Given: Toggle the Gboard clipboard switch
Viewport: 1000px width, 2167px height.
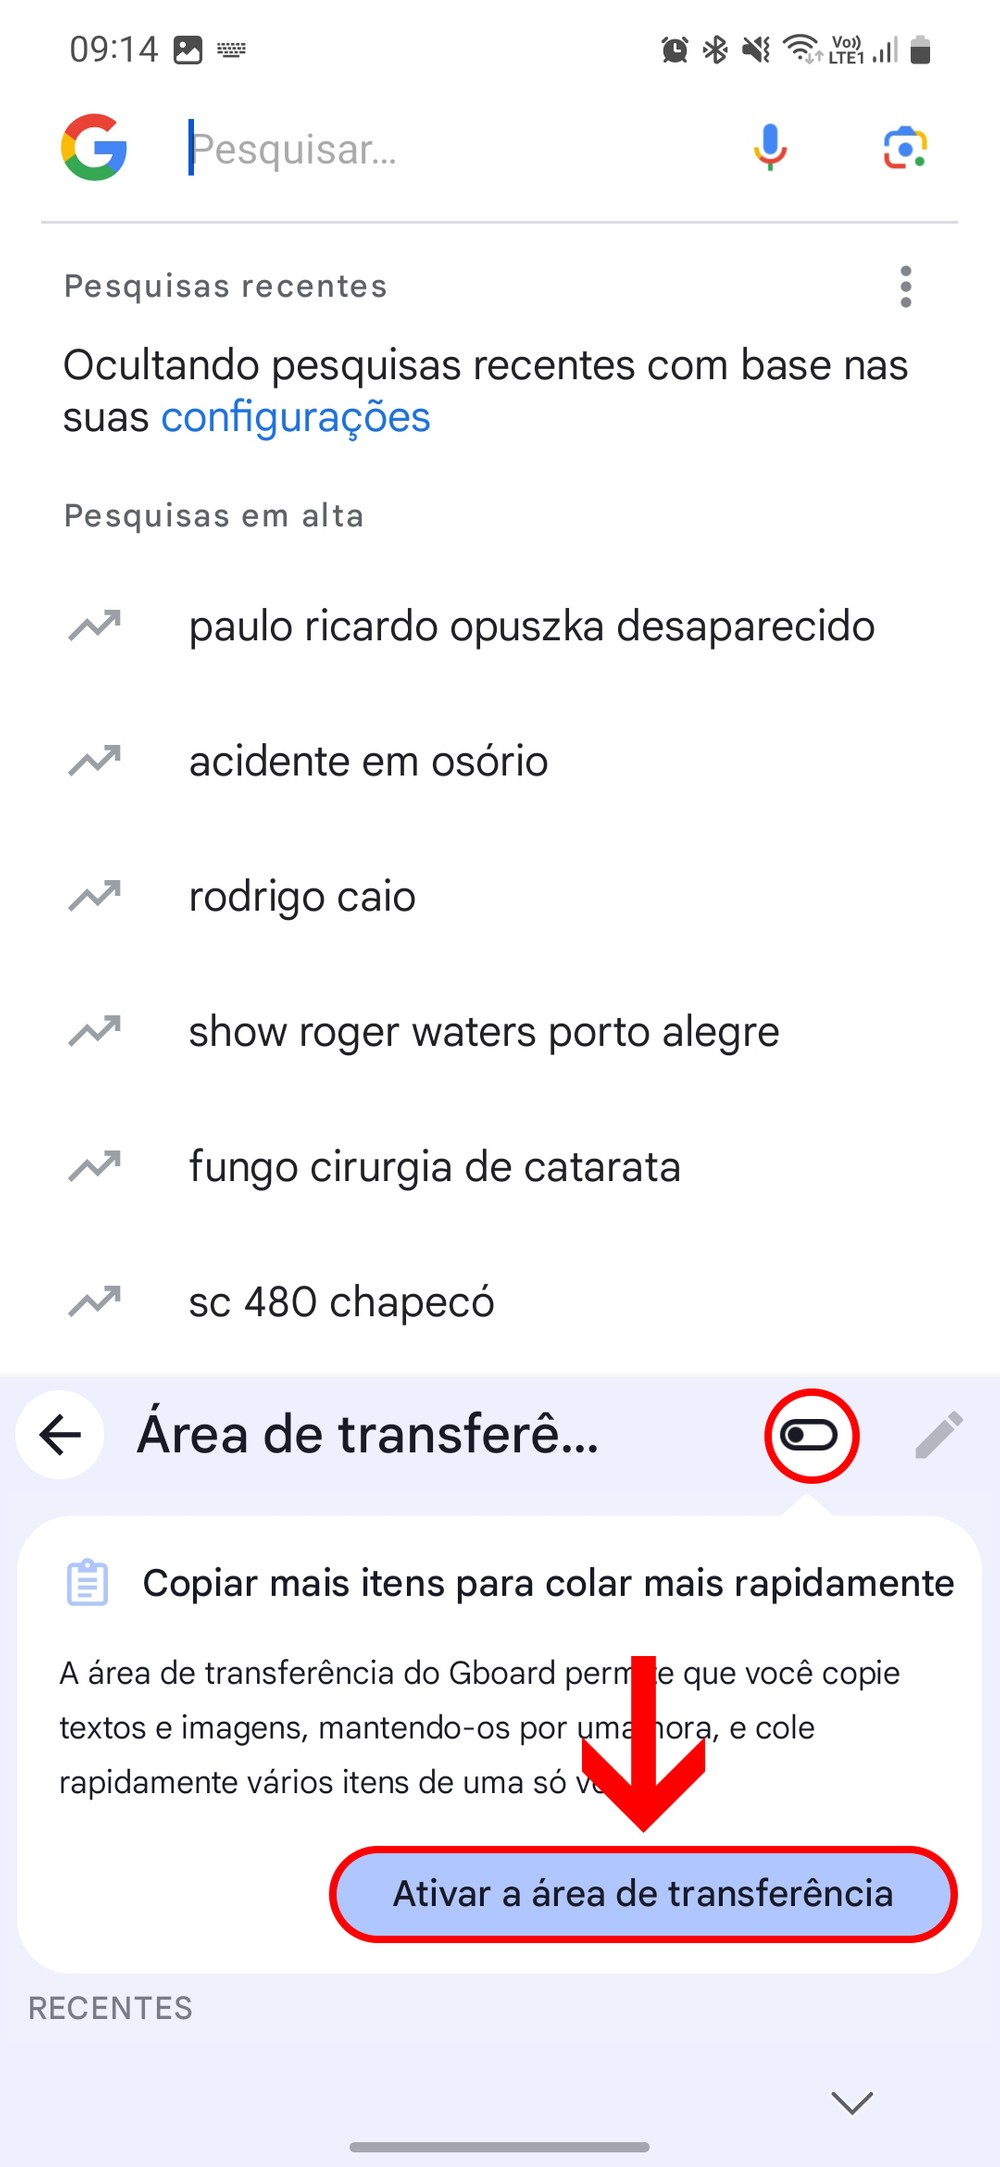Looking at the screenshot, I should 811,1436.
